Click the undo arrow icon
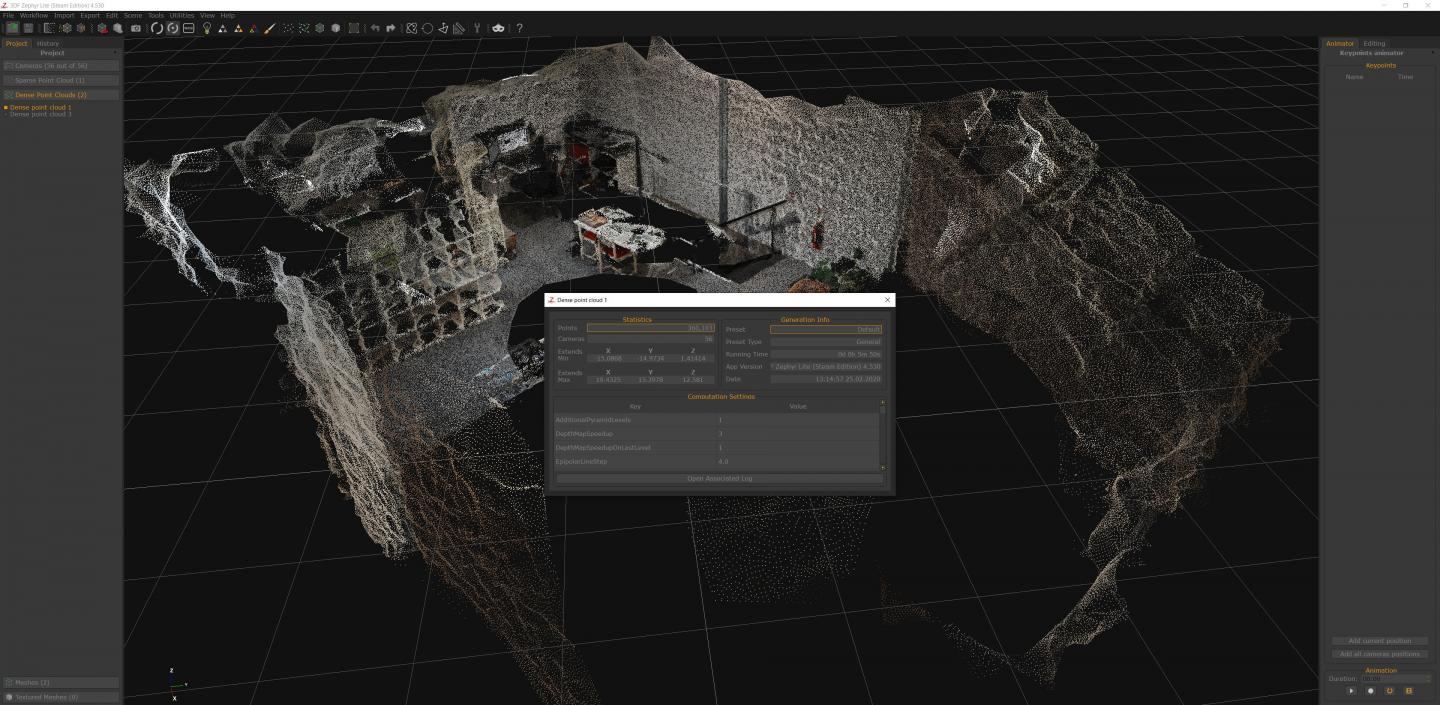 (375, 28)
